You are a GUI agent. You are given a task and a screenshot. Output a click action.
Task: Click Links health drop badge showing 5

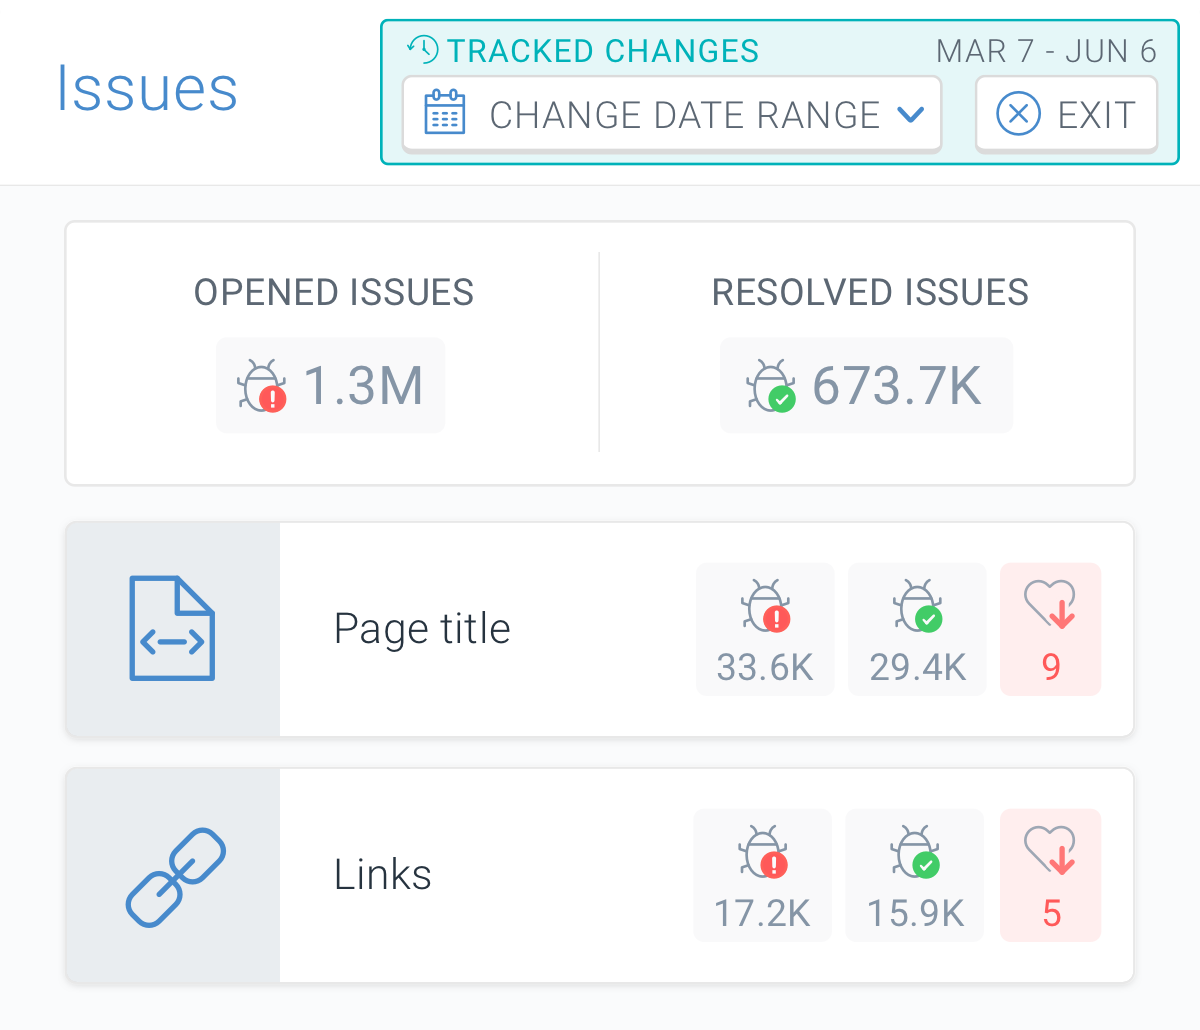pyautogui.click(x=1050, y=875)
